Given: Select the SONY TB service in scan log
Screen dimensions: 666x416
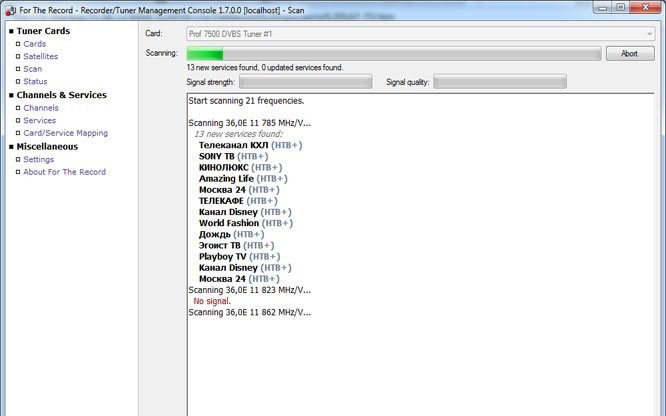Looking at the screenshot, I should click(x=233, y=157).
